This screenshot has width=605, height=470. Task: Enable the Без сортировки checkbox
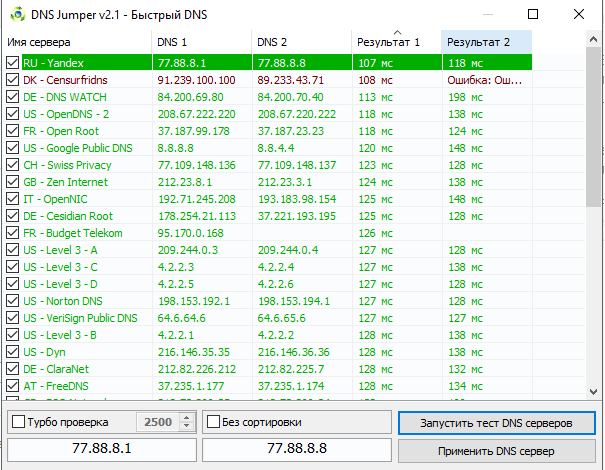pos(213,421)
